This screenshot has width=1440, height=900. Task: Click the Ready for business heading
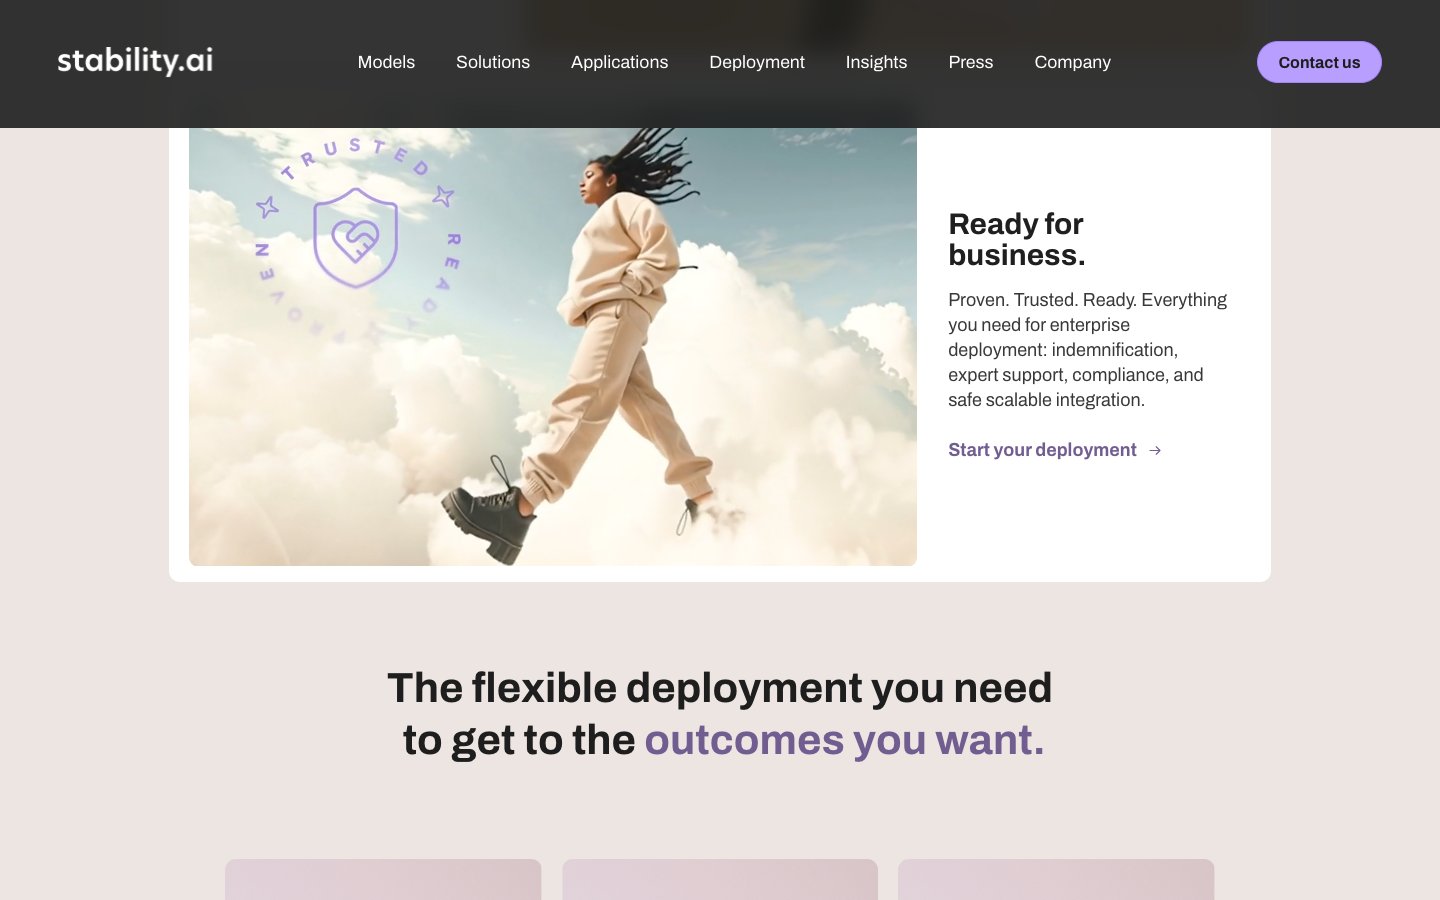click(1016, 239)
